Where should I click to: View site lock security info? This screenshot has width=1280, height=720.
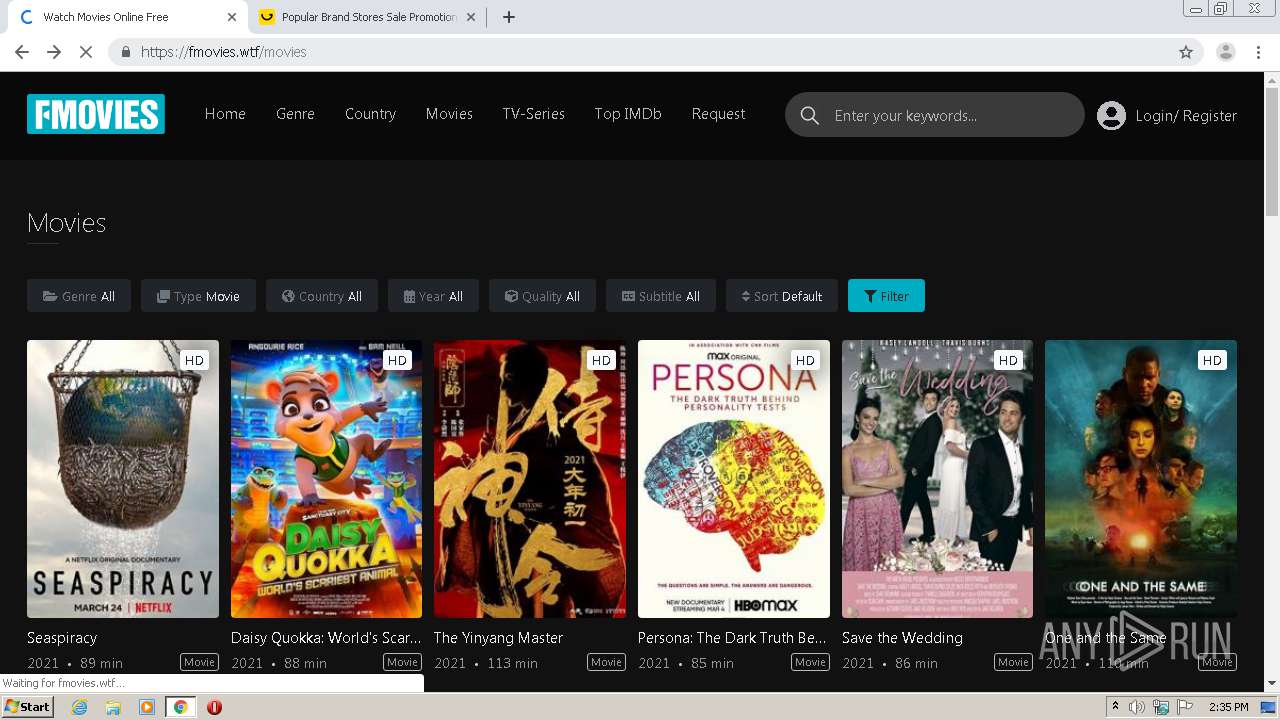[x=126, y=52]
